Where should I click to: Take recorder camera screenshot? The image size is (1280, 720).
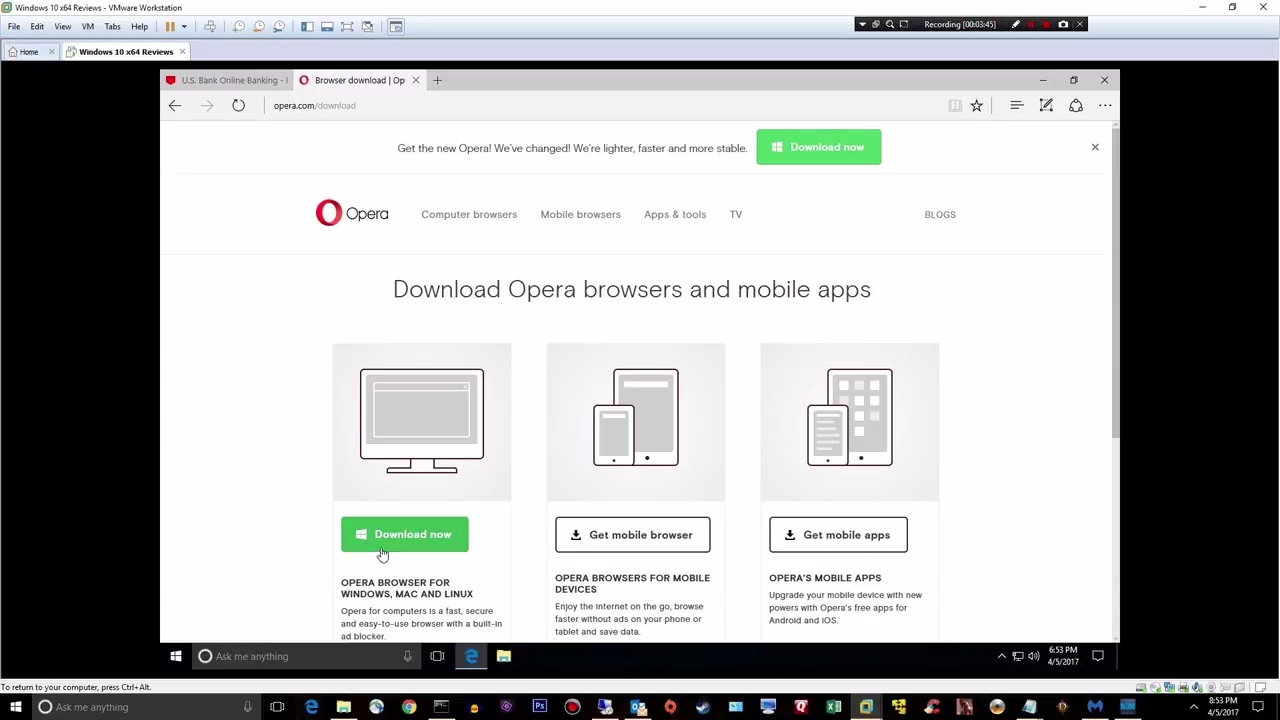tap(1063, 24)
